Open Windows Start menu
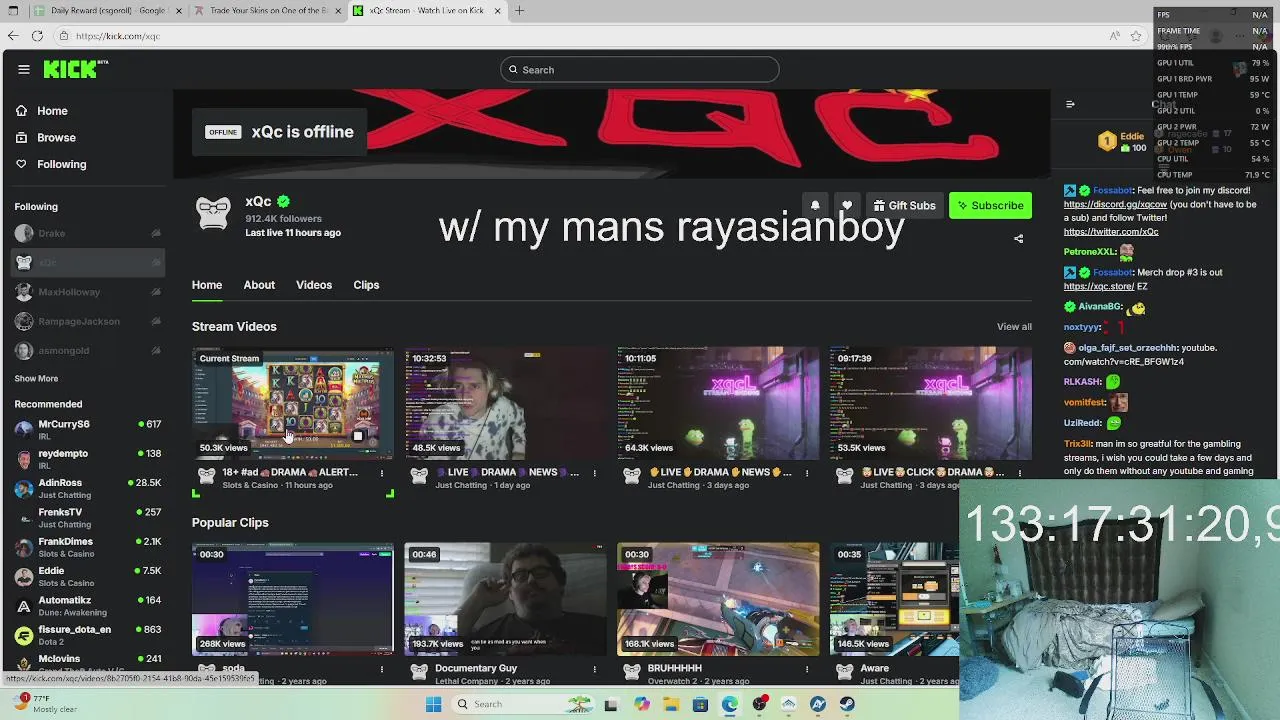1280x720 pixels. (433, 704)
